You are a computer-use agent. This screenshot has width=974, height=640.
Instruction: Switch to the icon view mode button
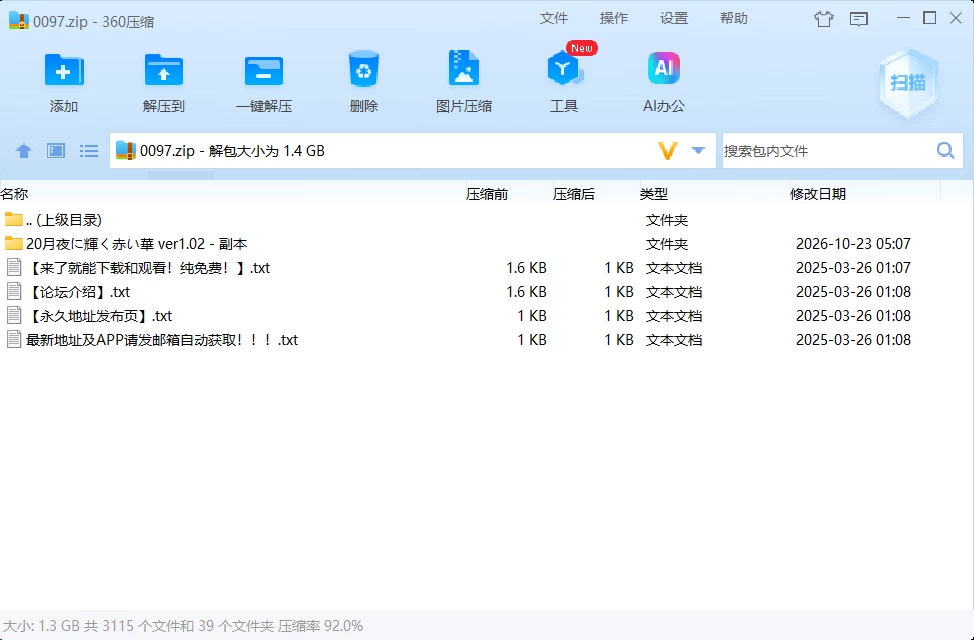[x=56, y=151]
